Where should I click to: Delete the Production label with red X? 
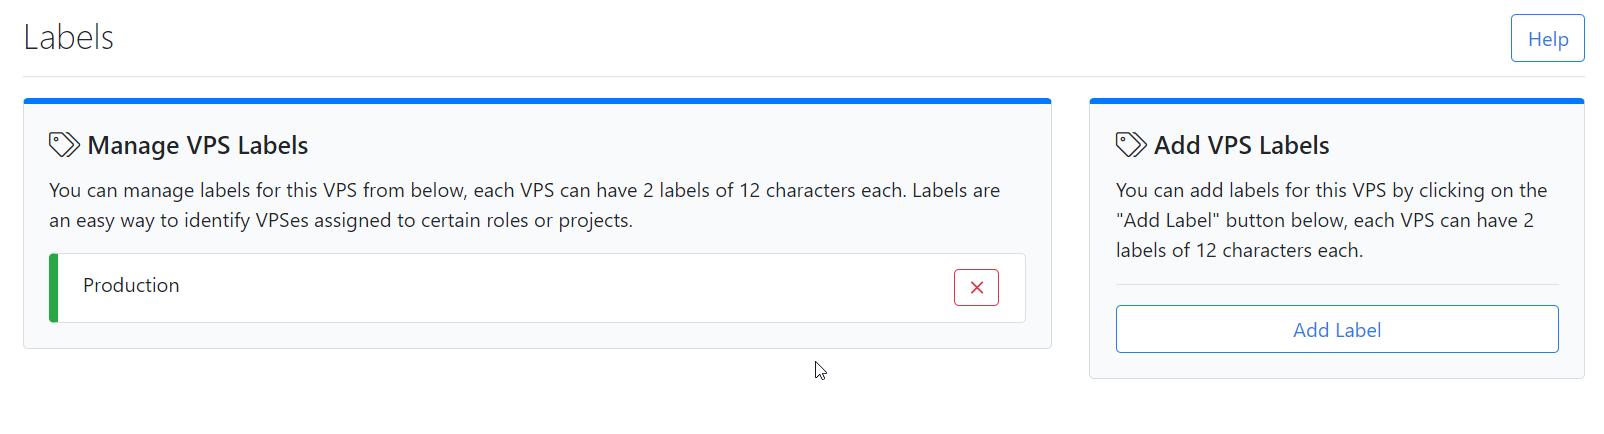(976, 288)
